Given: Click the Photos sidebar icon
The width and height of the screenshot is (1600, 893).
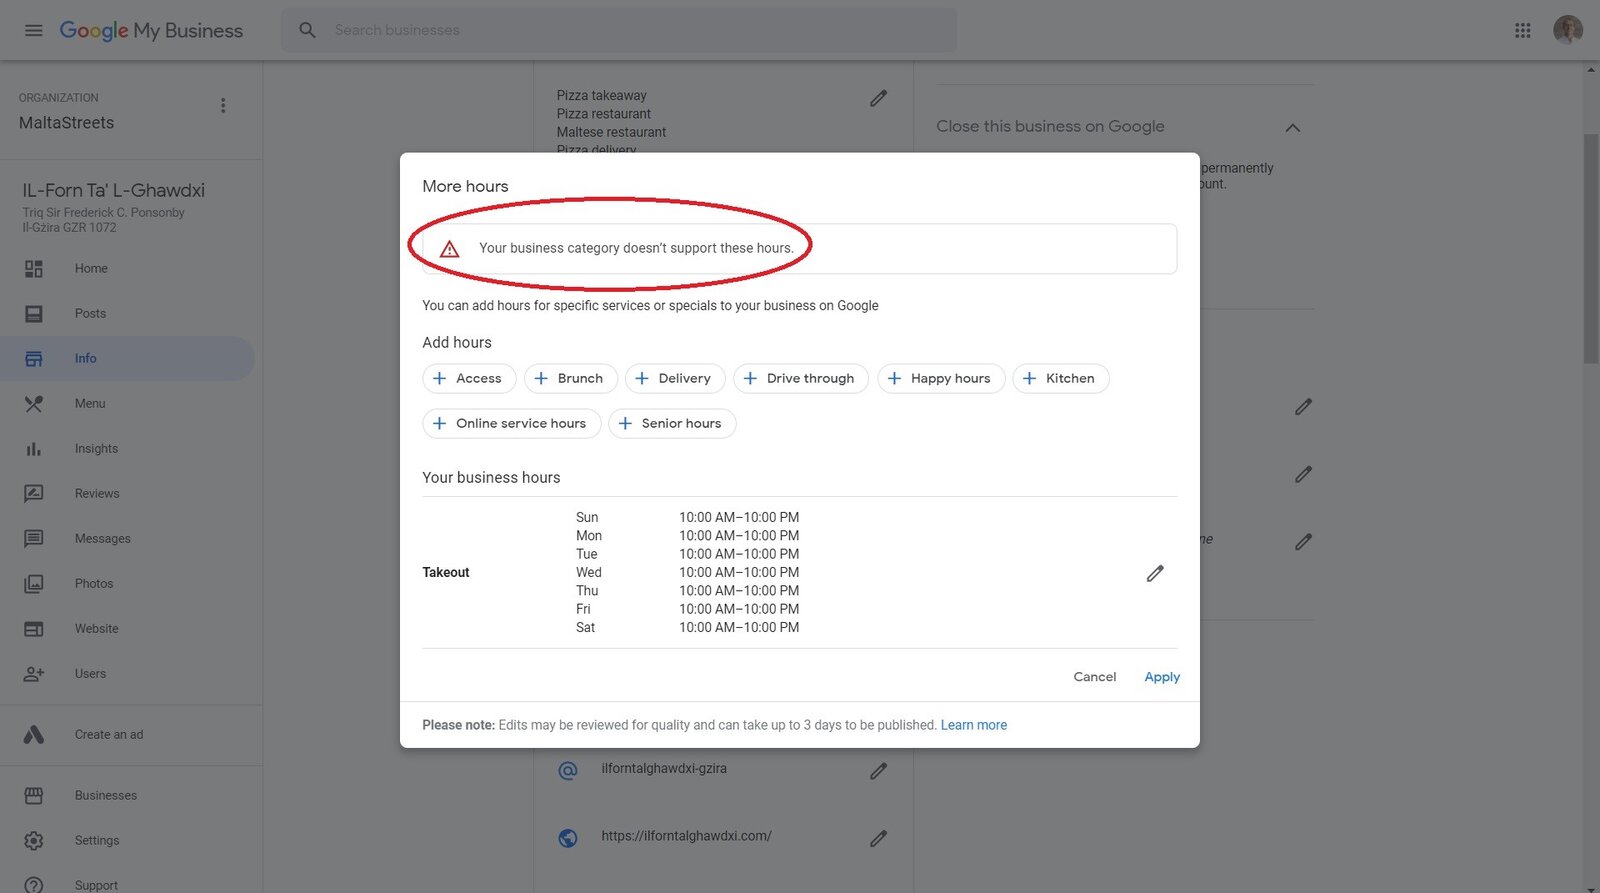Looking at the screenshot, I should pos(34,584).
